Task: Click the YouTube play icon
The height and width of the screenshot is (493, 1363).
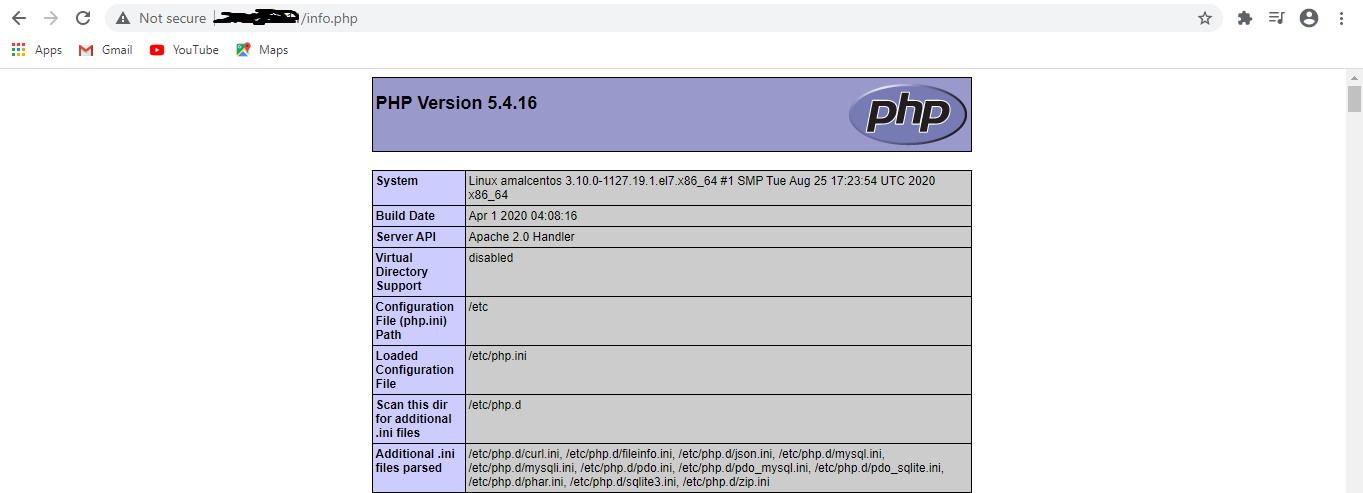Action: (x=157, y=50)
